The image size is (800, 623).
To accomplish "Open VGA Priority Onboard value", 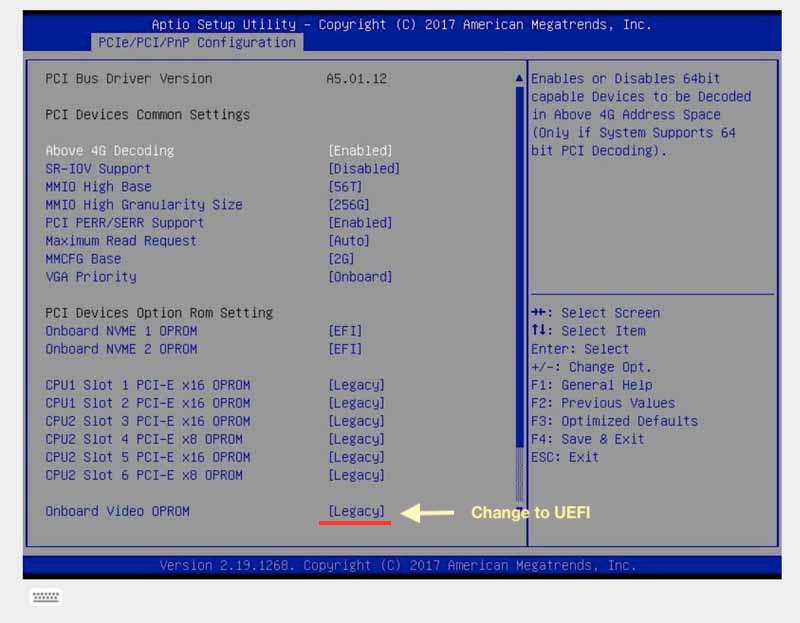I will coord(360,277).
